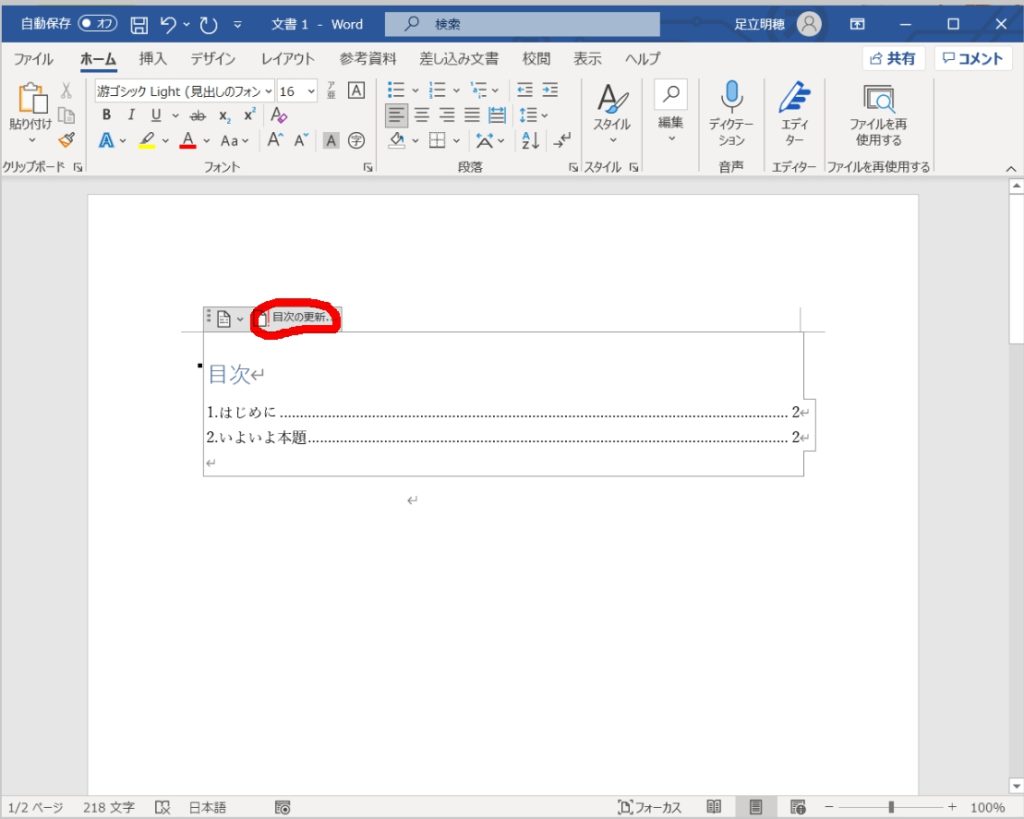Switch to the Insert ribbon tab

click(153, 59)
